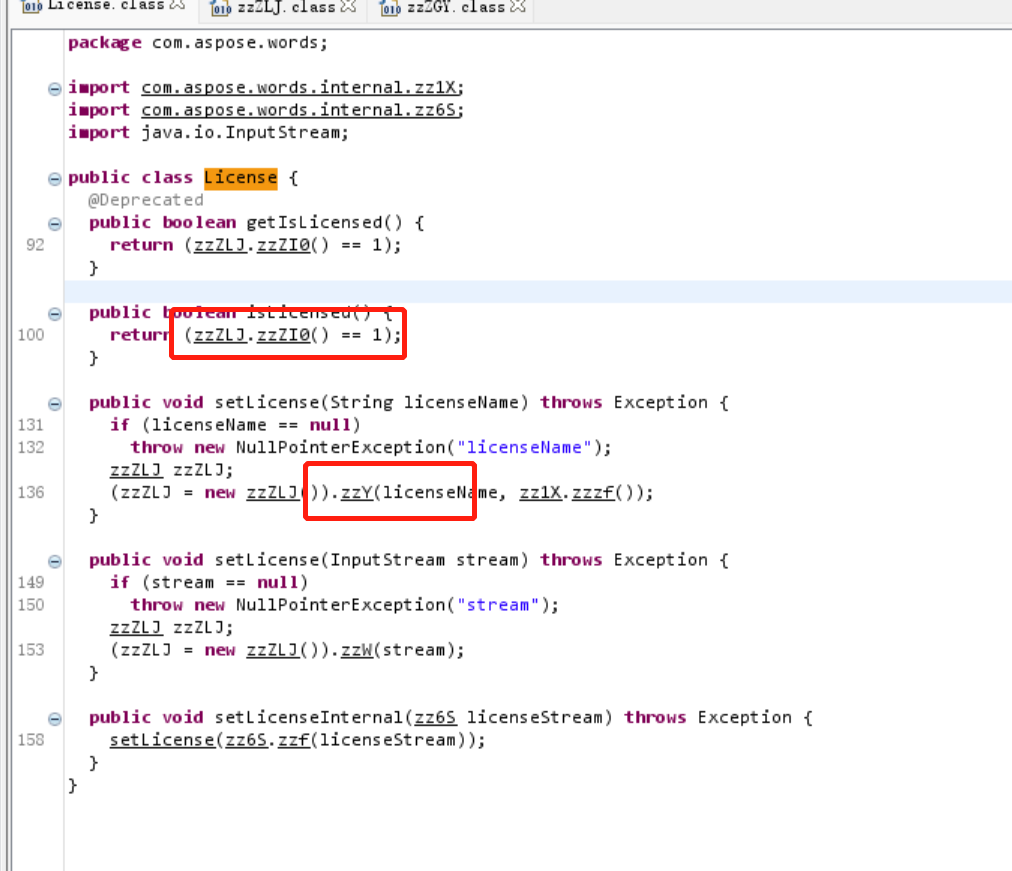Open zzZLJ type declaration above line 136
This screenshot has width=1012, height=871.
click(136, 470)
